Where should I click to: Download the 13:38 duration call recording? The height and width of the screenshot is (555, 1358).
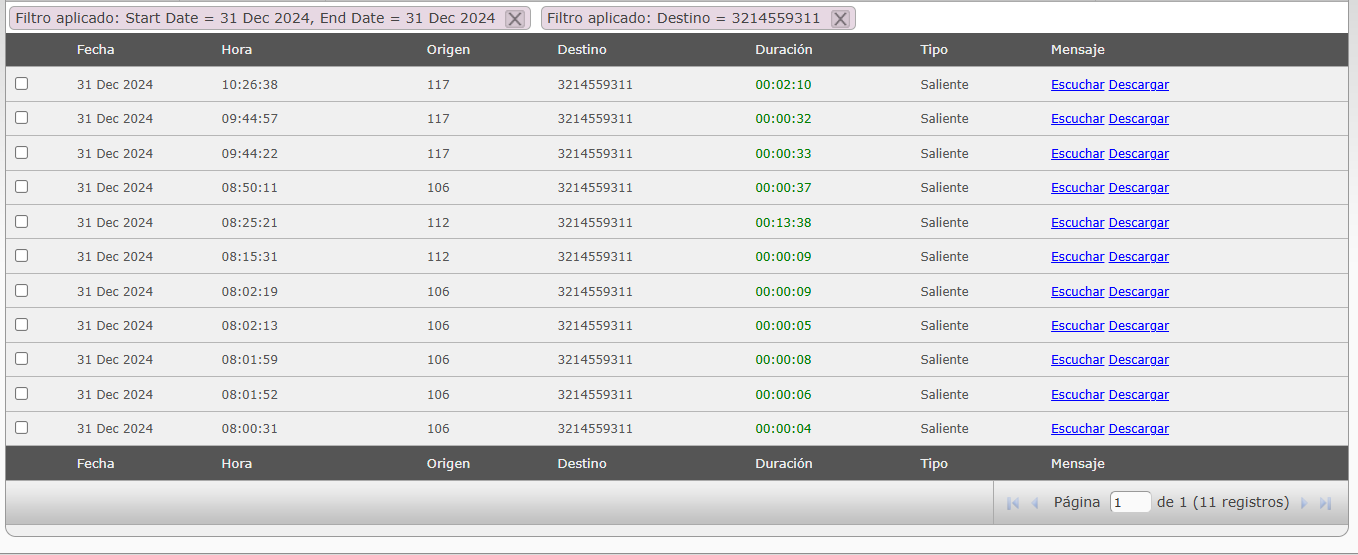1138,223
